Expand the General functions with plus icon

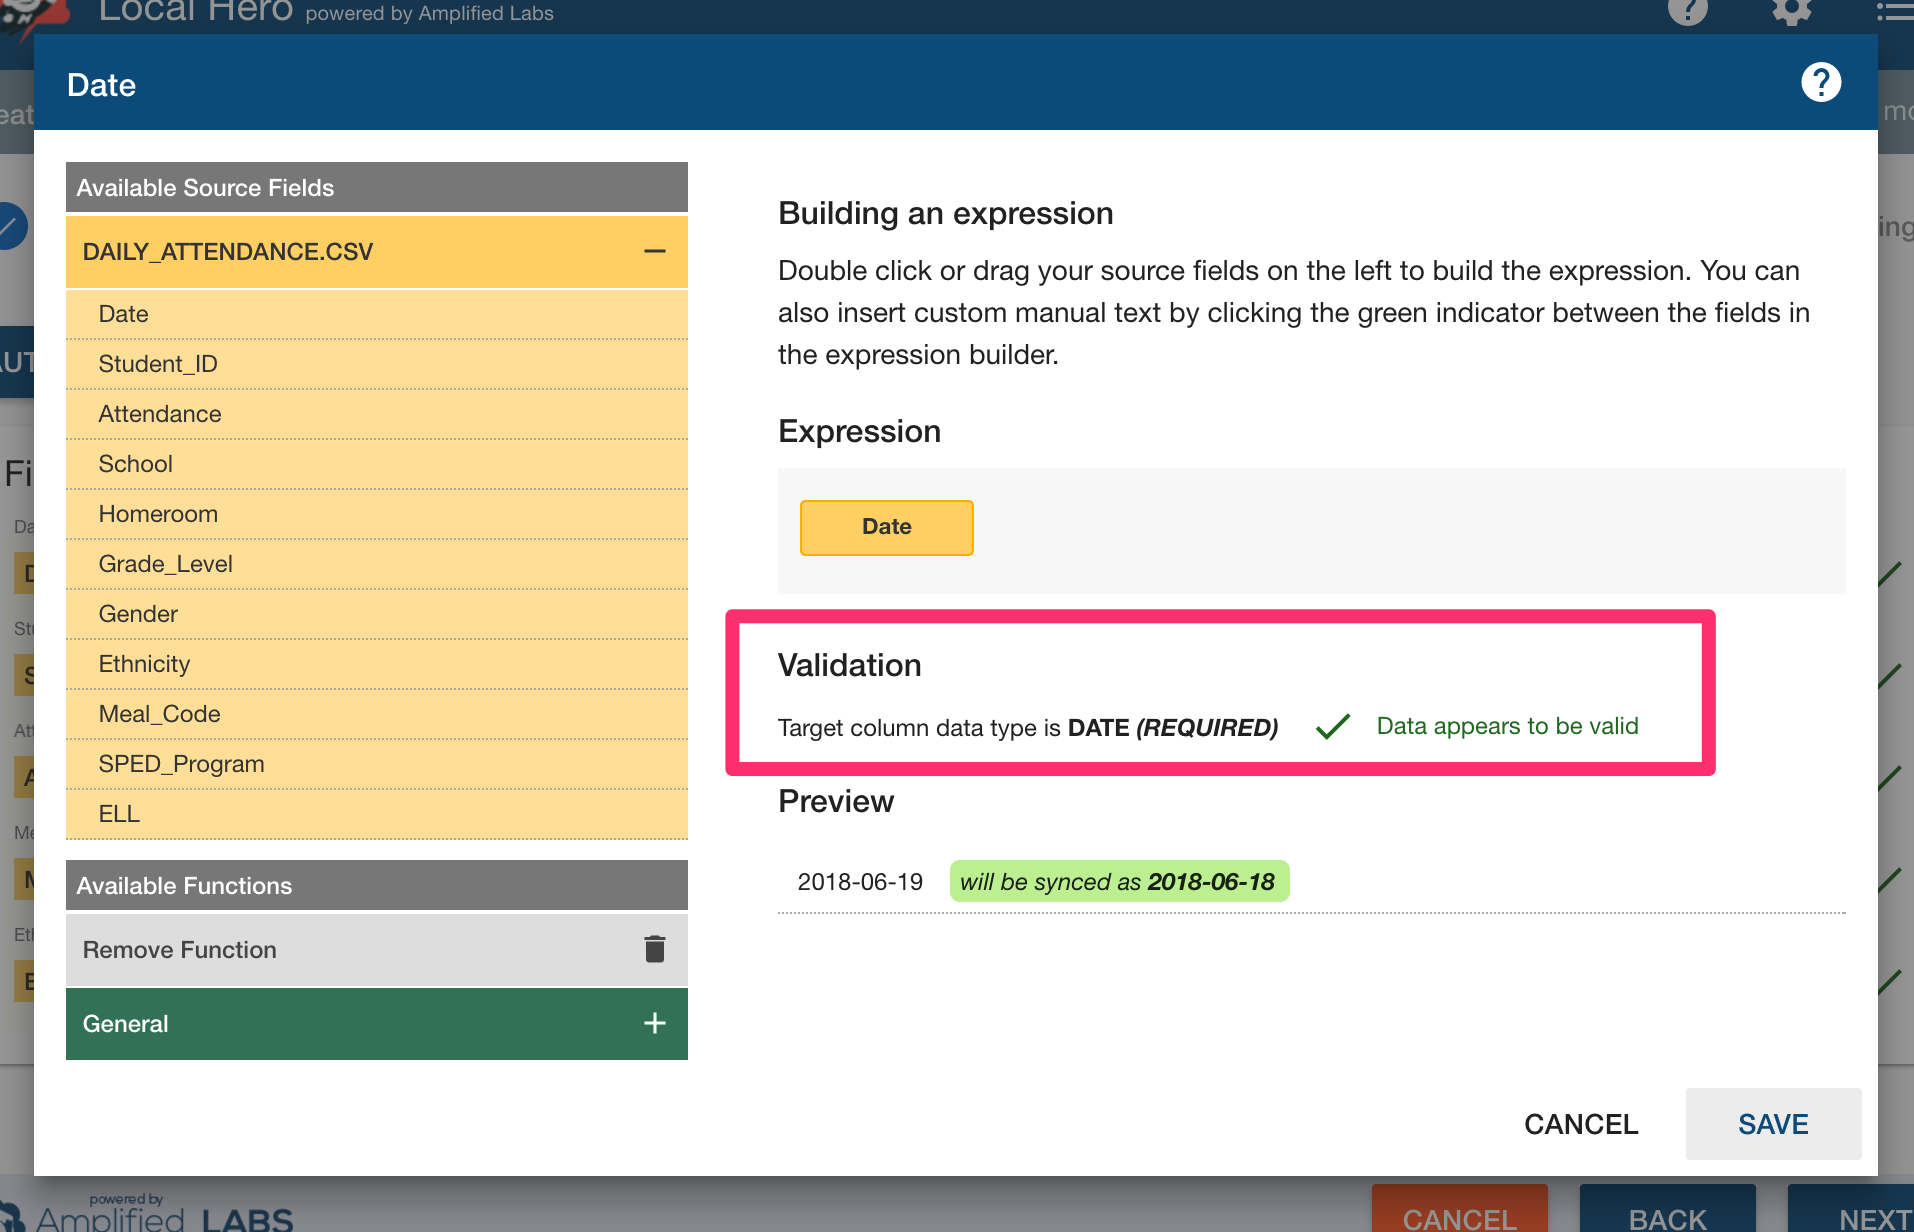pos(655,1023)
